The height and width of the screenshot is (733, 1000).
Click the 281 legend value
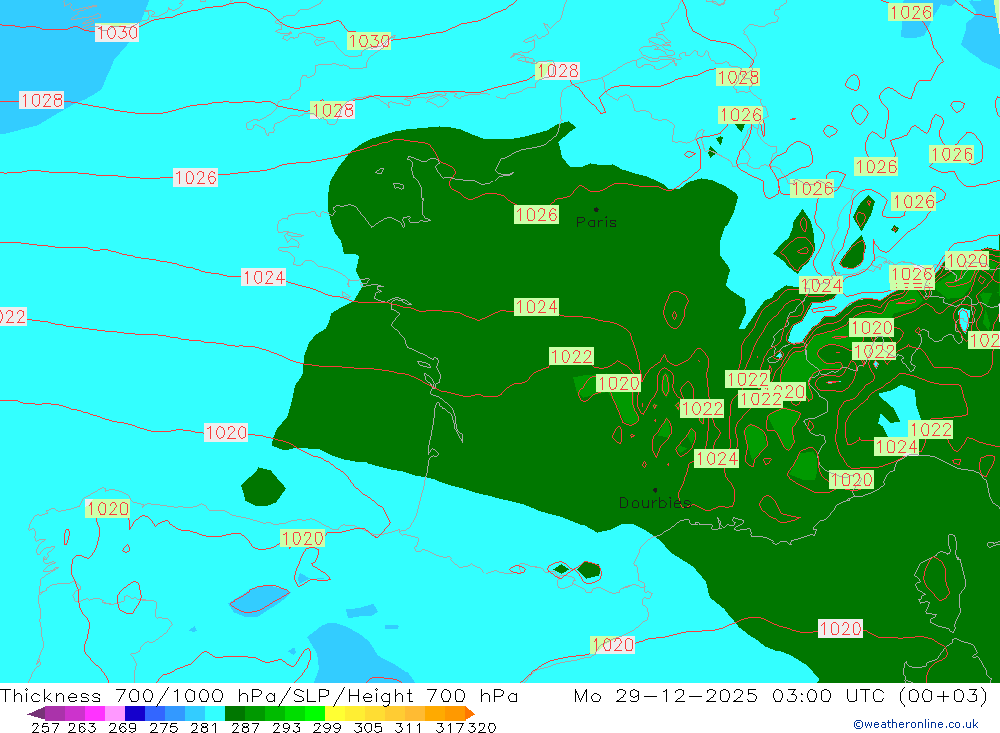coord(204,727)
